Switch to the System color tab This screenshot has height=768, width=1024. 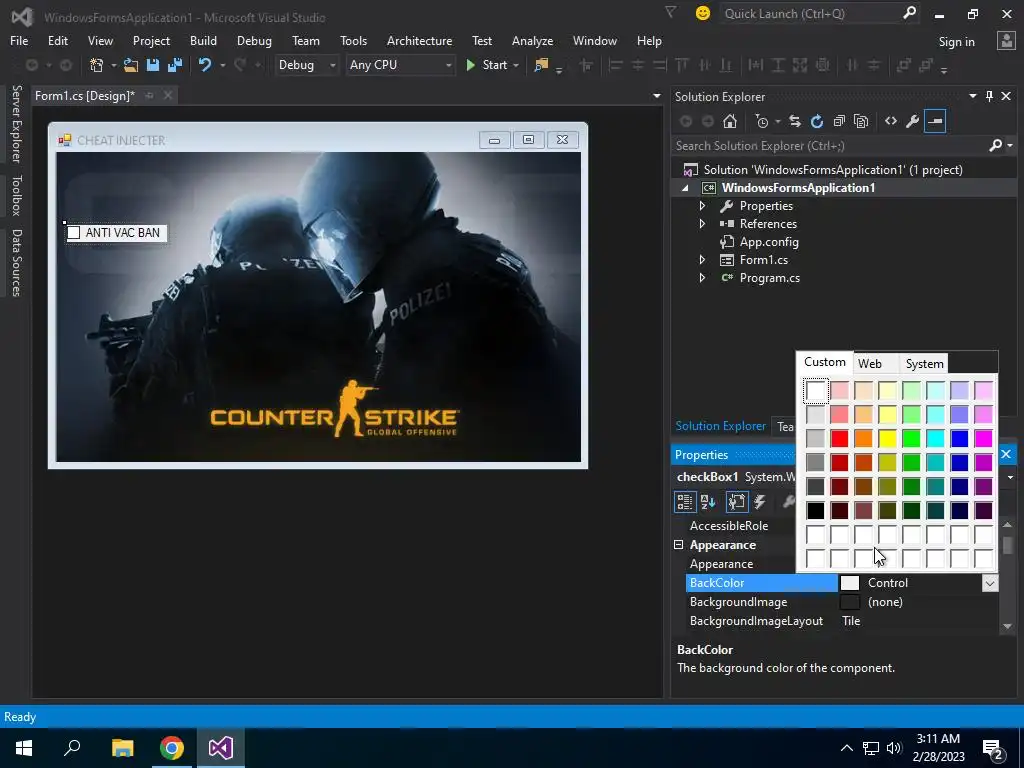pos(924,364)
